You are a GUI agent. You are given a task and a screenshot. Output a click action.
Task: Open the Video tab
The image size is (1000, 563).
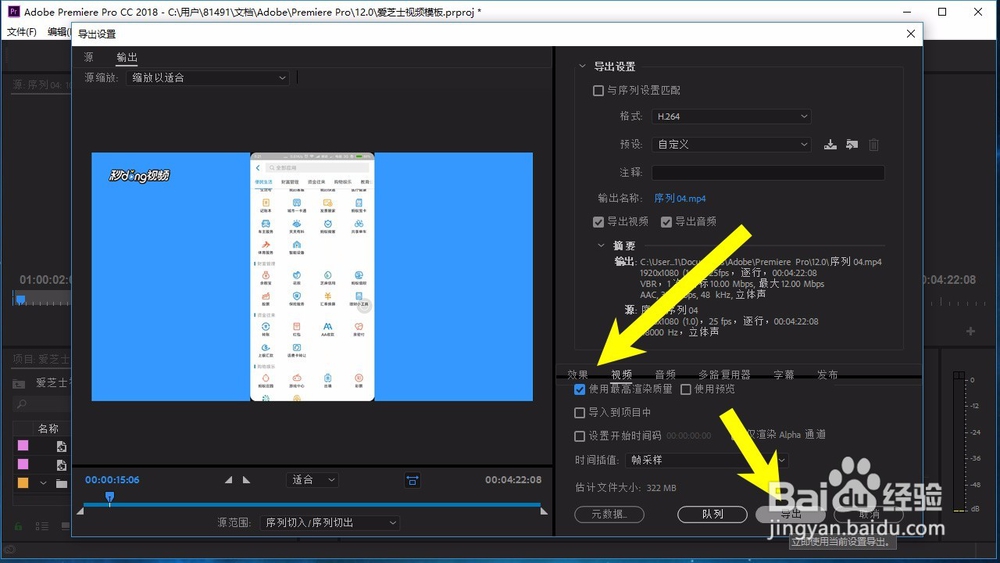click(x=621, y=374)
